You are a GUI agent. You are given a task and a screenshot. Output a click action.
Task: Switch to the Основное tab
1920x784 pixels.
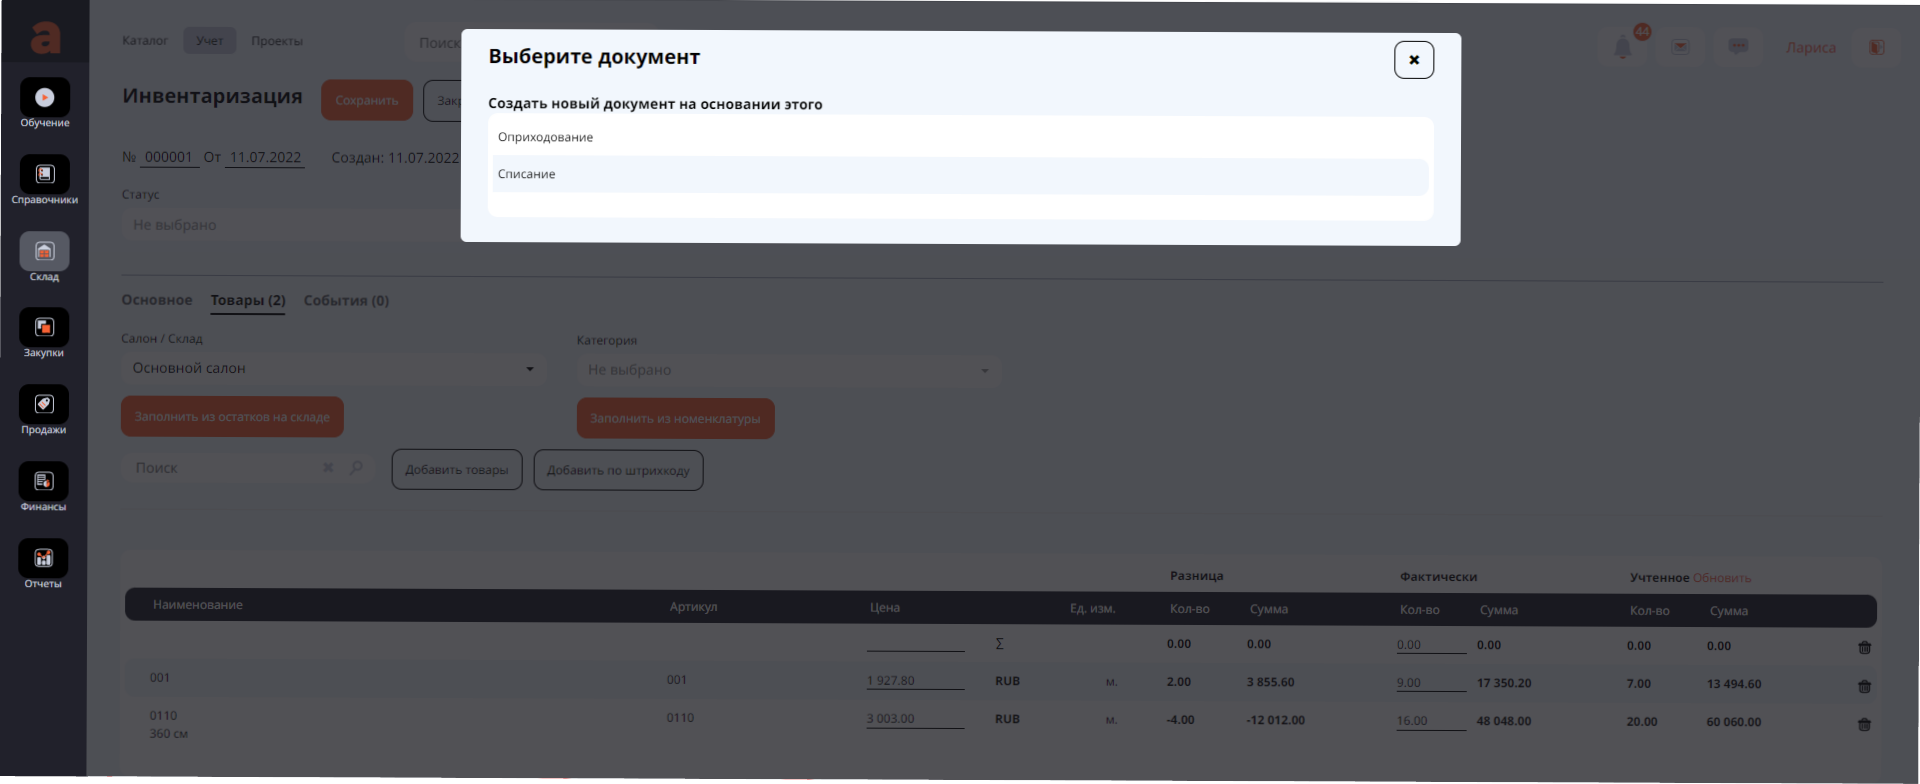pyautogui.click(x=156, y=300)
